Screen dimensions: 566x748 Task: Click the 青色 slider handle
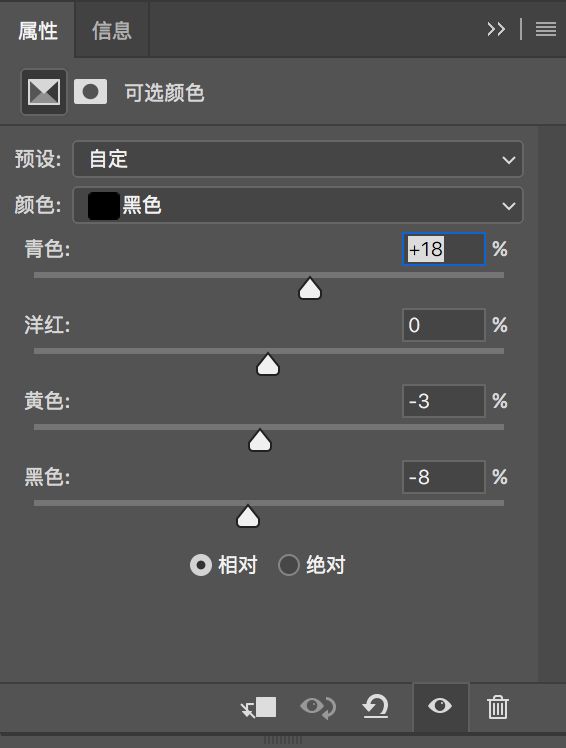310,288
